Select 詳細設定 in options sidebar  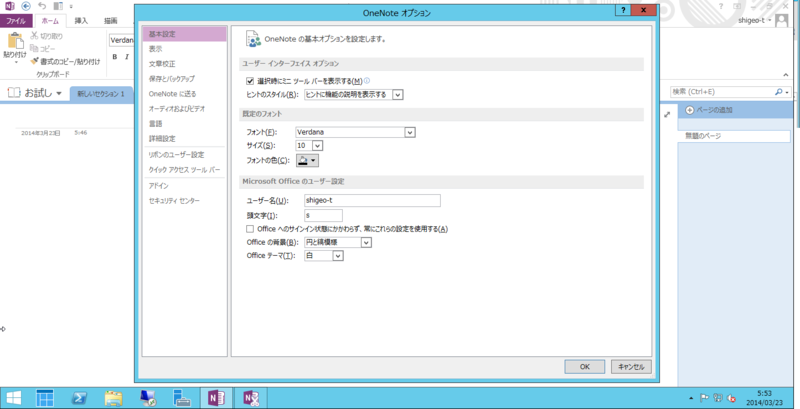[x=185, y=139]
